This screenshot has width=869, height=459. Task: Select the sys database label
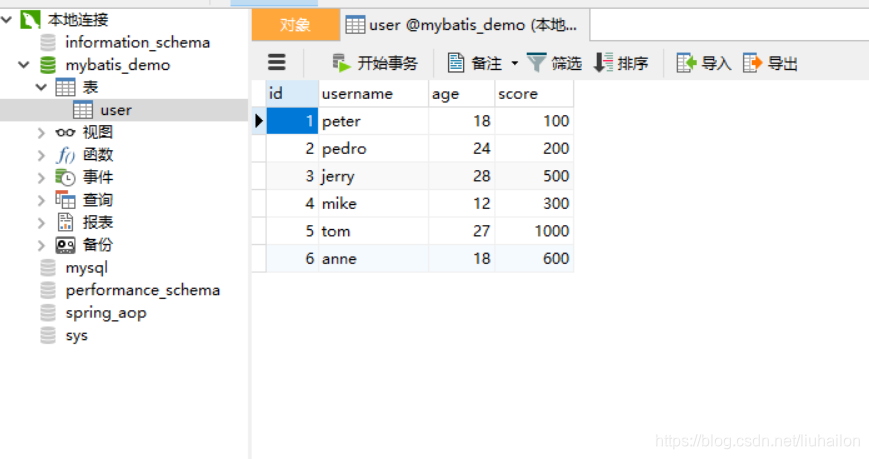pyautogui.click(x=76, y=336)
